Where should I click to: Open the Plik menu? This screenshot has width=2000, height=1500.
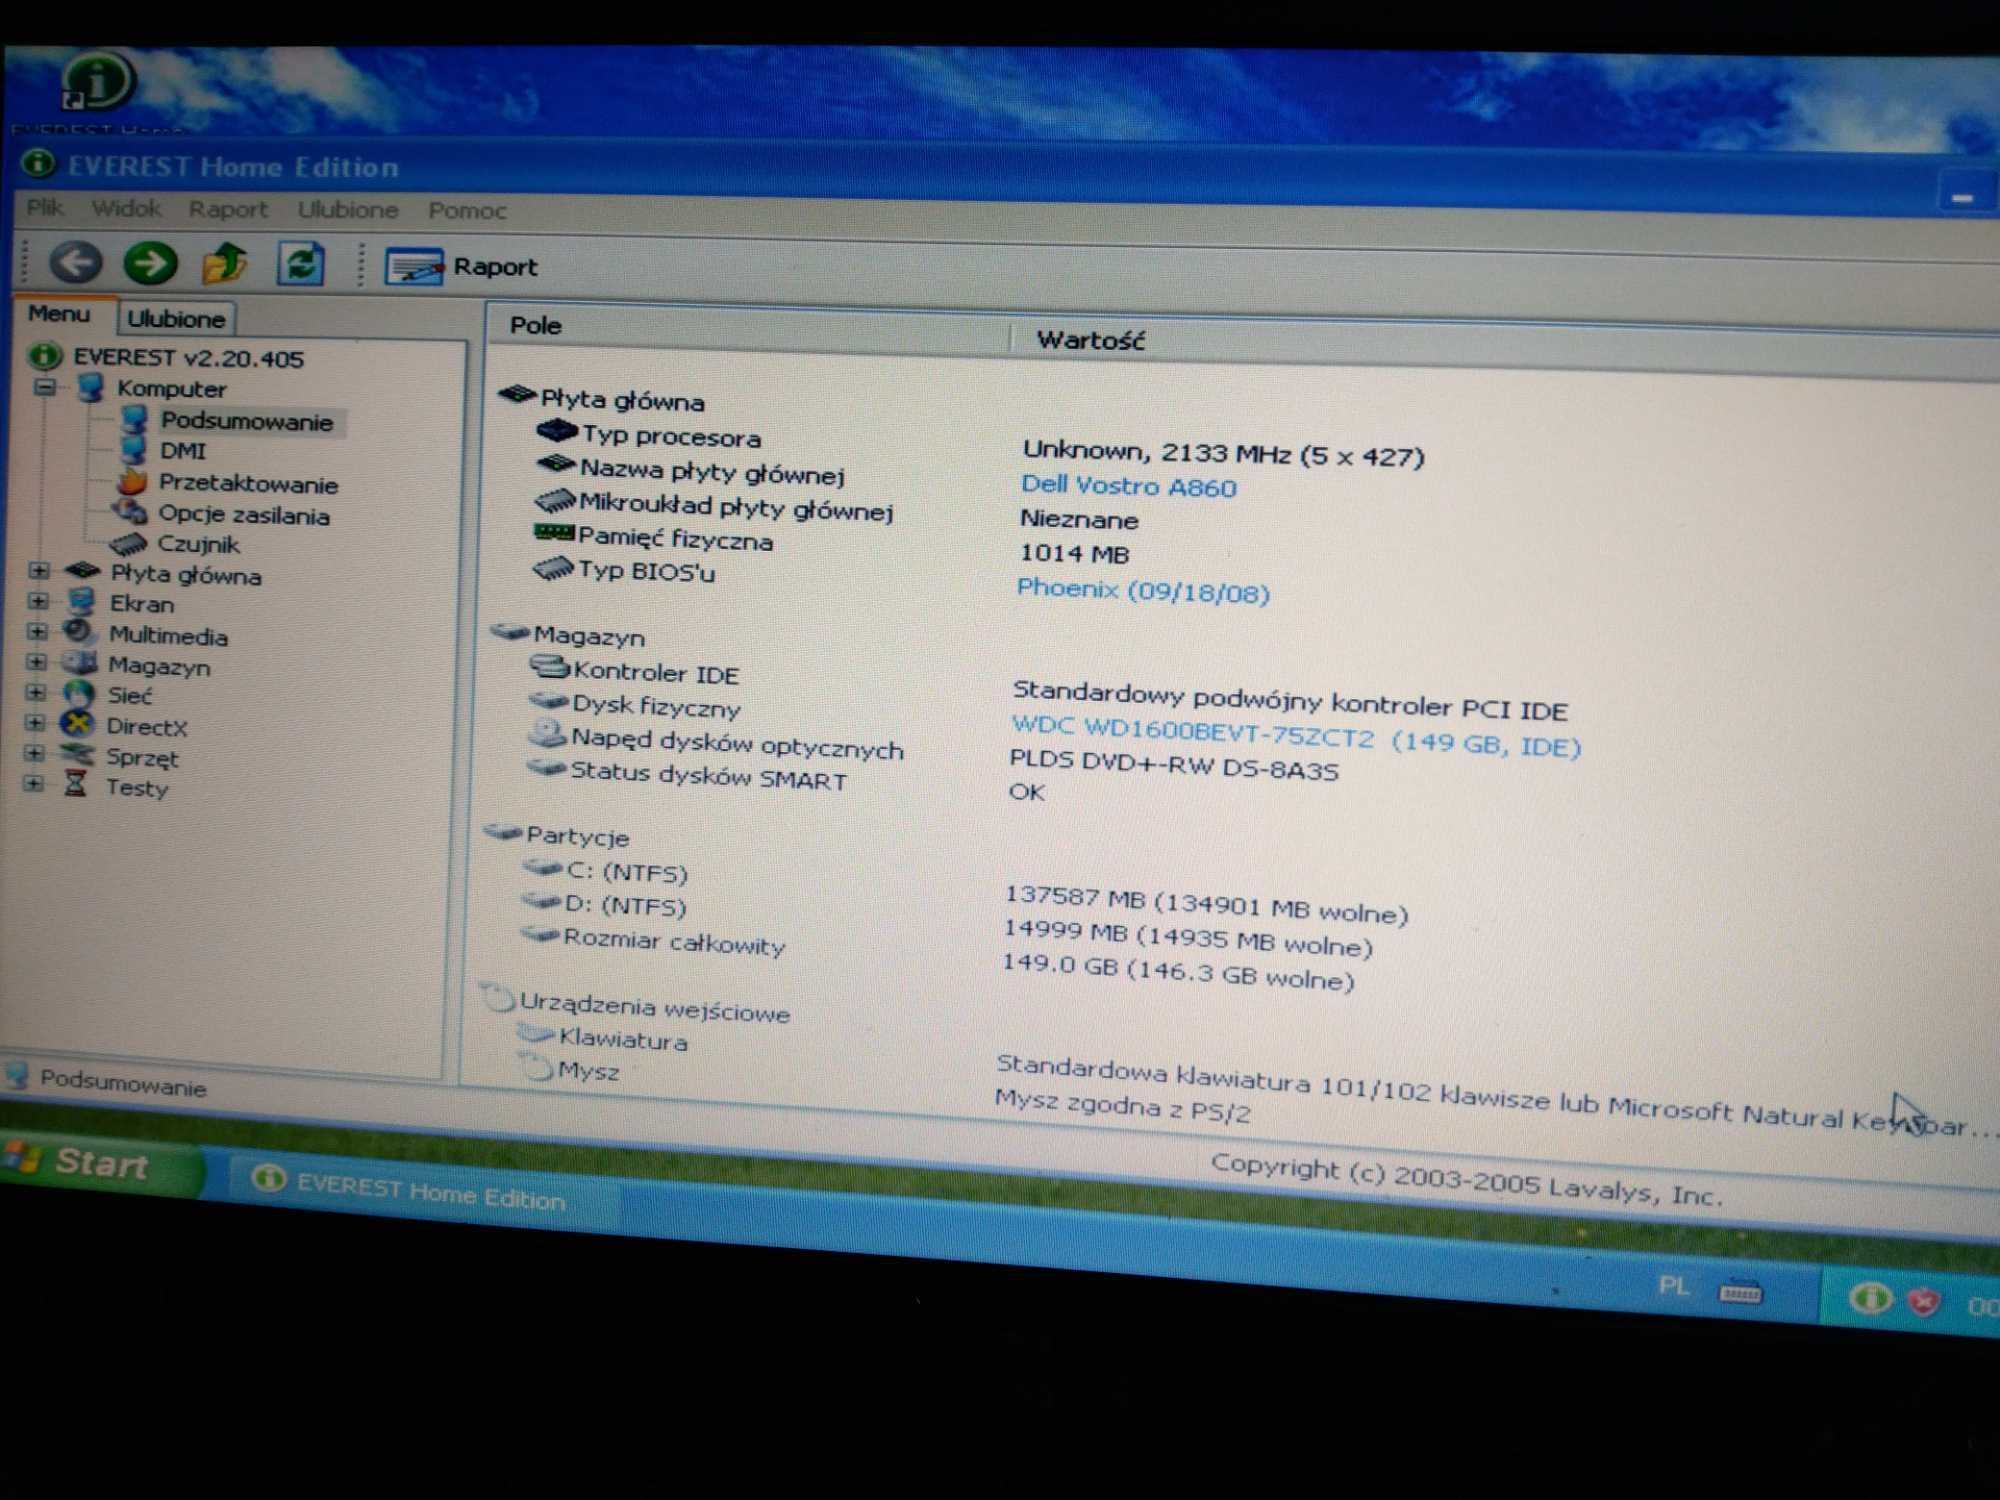[x=44, y=208]
